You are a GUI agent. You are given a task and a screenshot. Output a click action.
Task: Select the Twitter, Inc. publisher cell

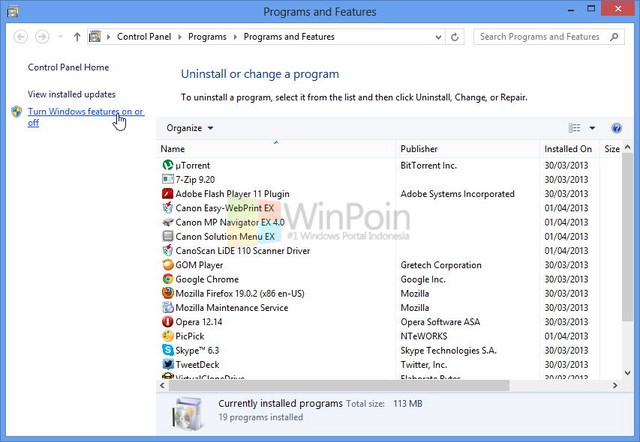pyautogui.click(x=424, y=364)
